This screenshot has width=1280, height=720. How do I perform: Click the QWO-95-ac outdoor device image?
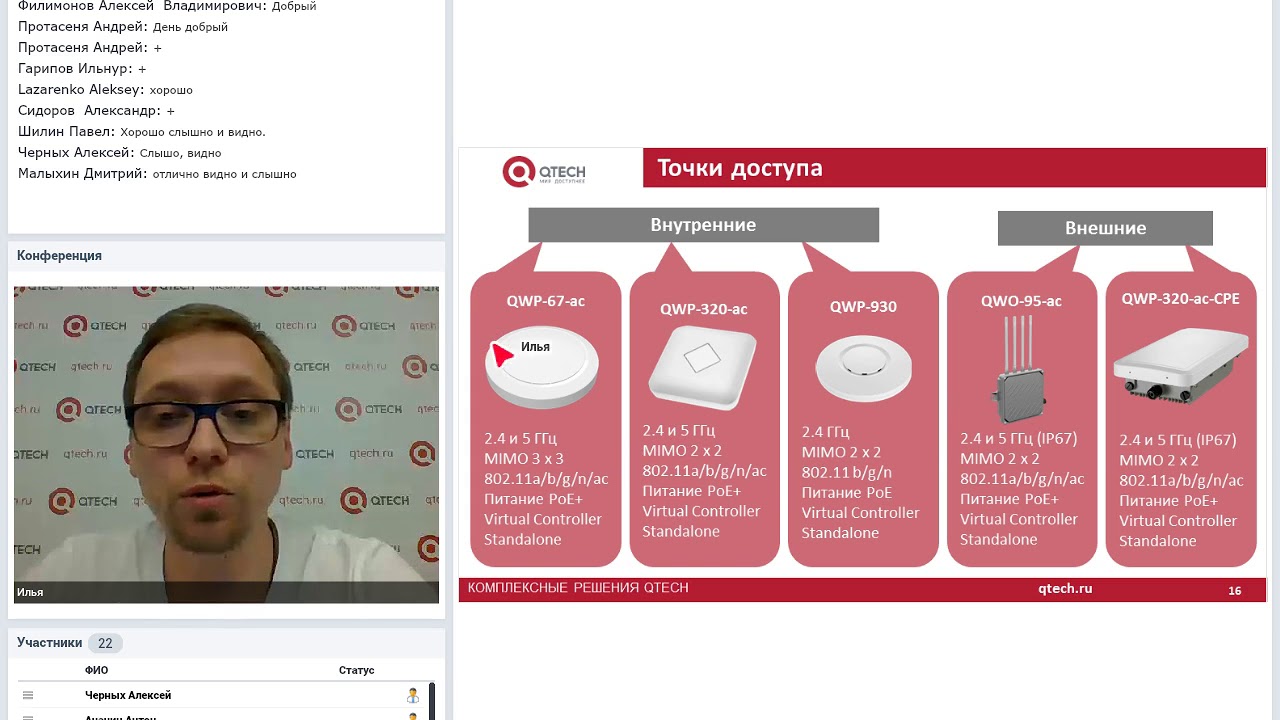(x=1020, y=370)
